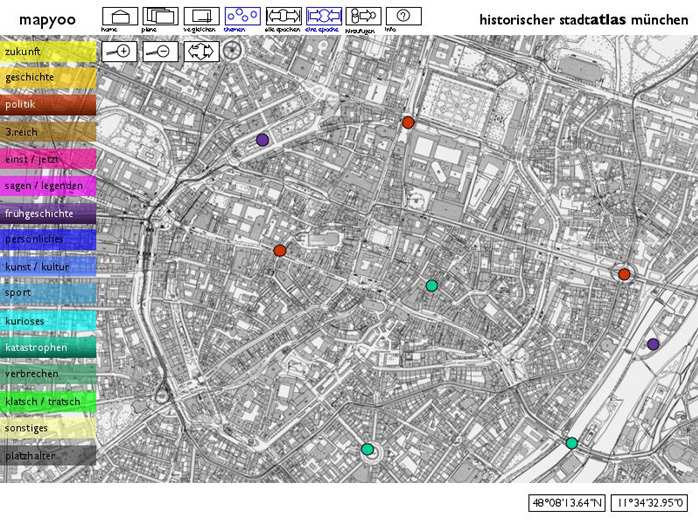
Task: Click the frühgeschichte purple color bar
Action: [x=48, y=213]
